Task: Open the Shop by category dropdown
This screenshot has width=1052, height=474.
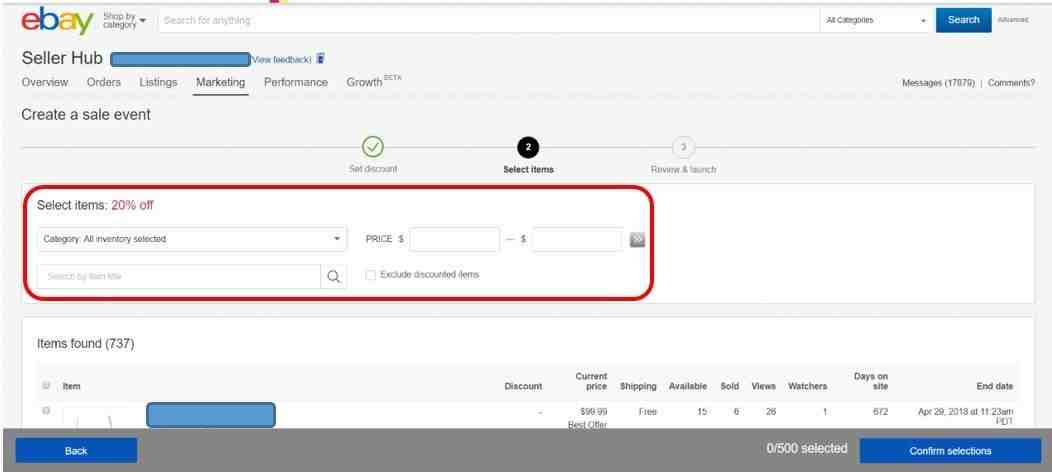Action: pos(124,20)
